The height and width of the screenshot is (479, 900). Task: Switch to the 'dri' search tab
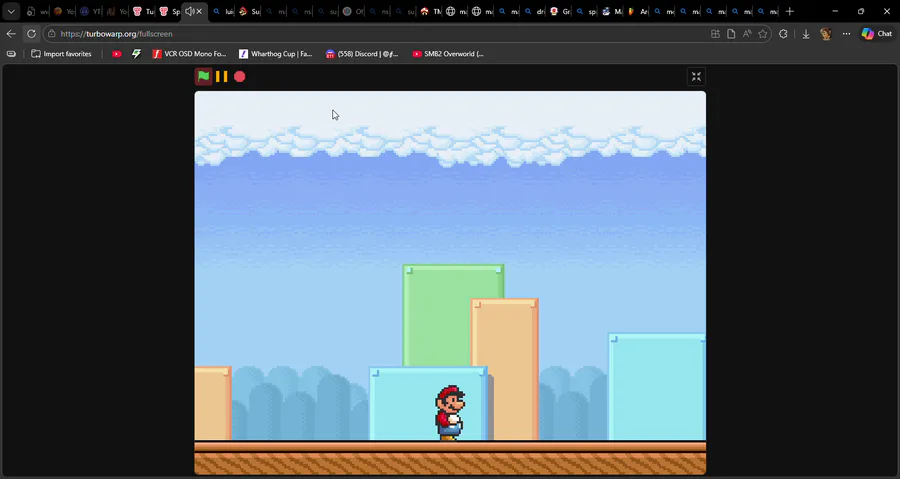534,11
